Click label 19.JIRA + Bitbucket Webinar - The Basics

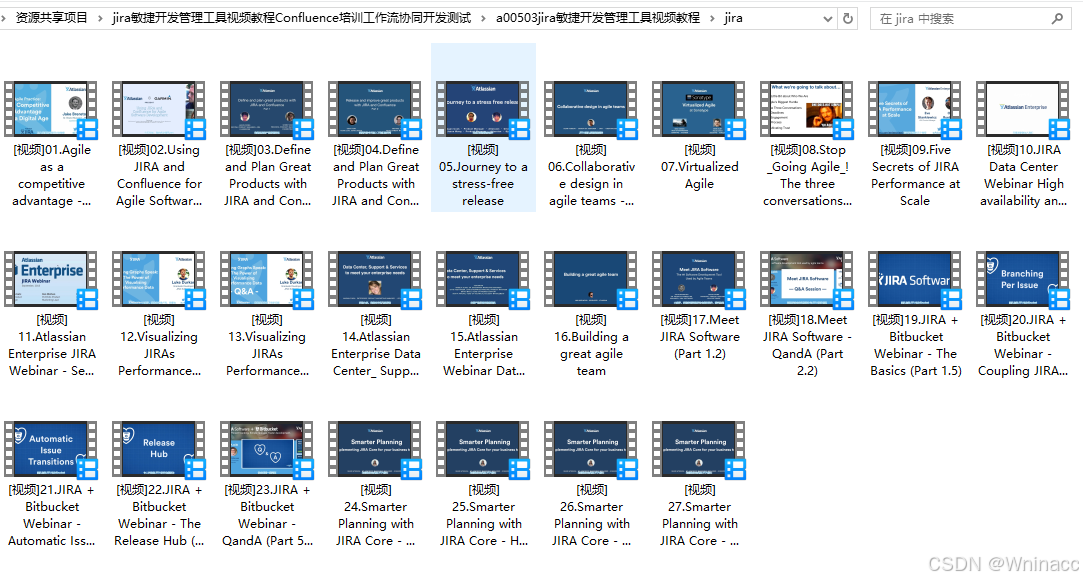pos(914,345)
